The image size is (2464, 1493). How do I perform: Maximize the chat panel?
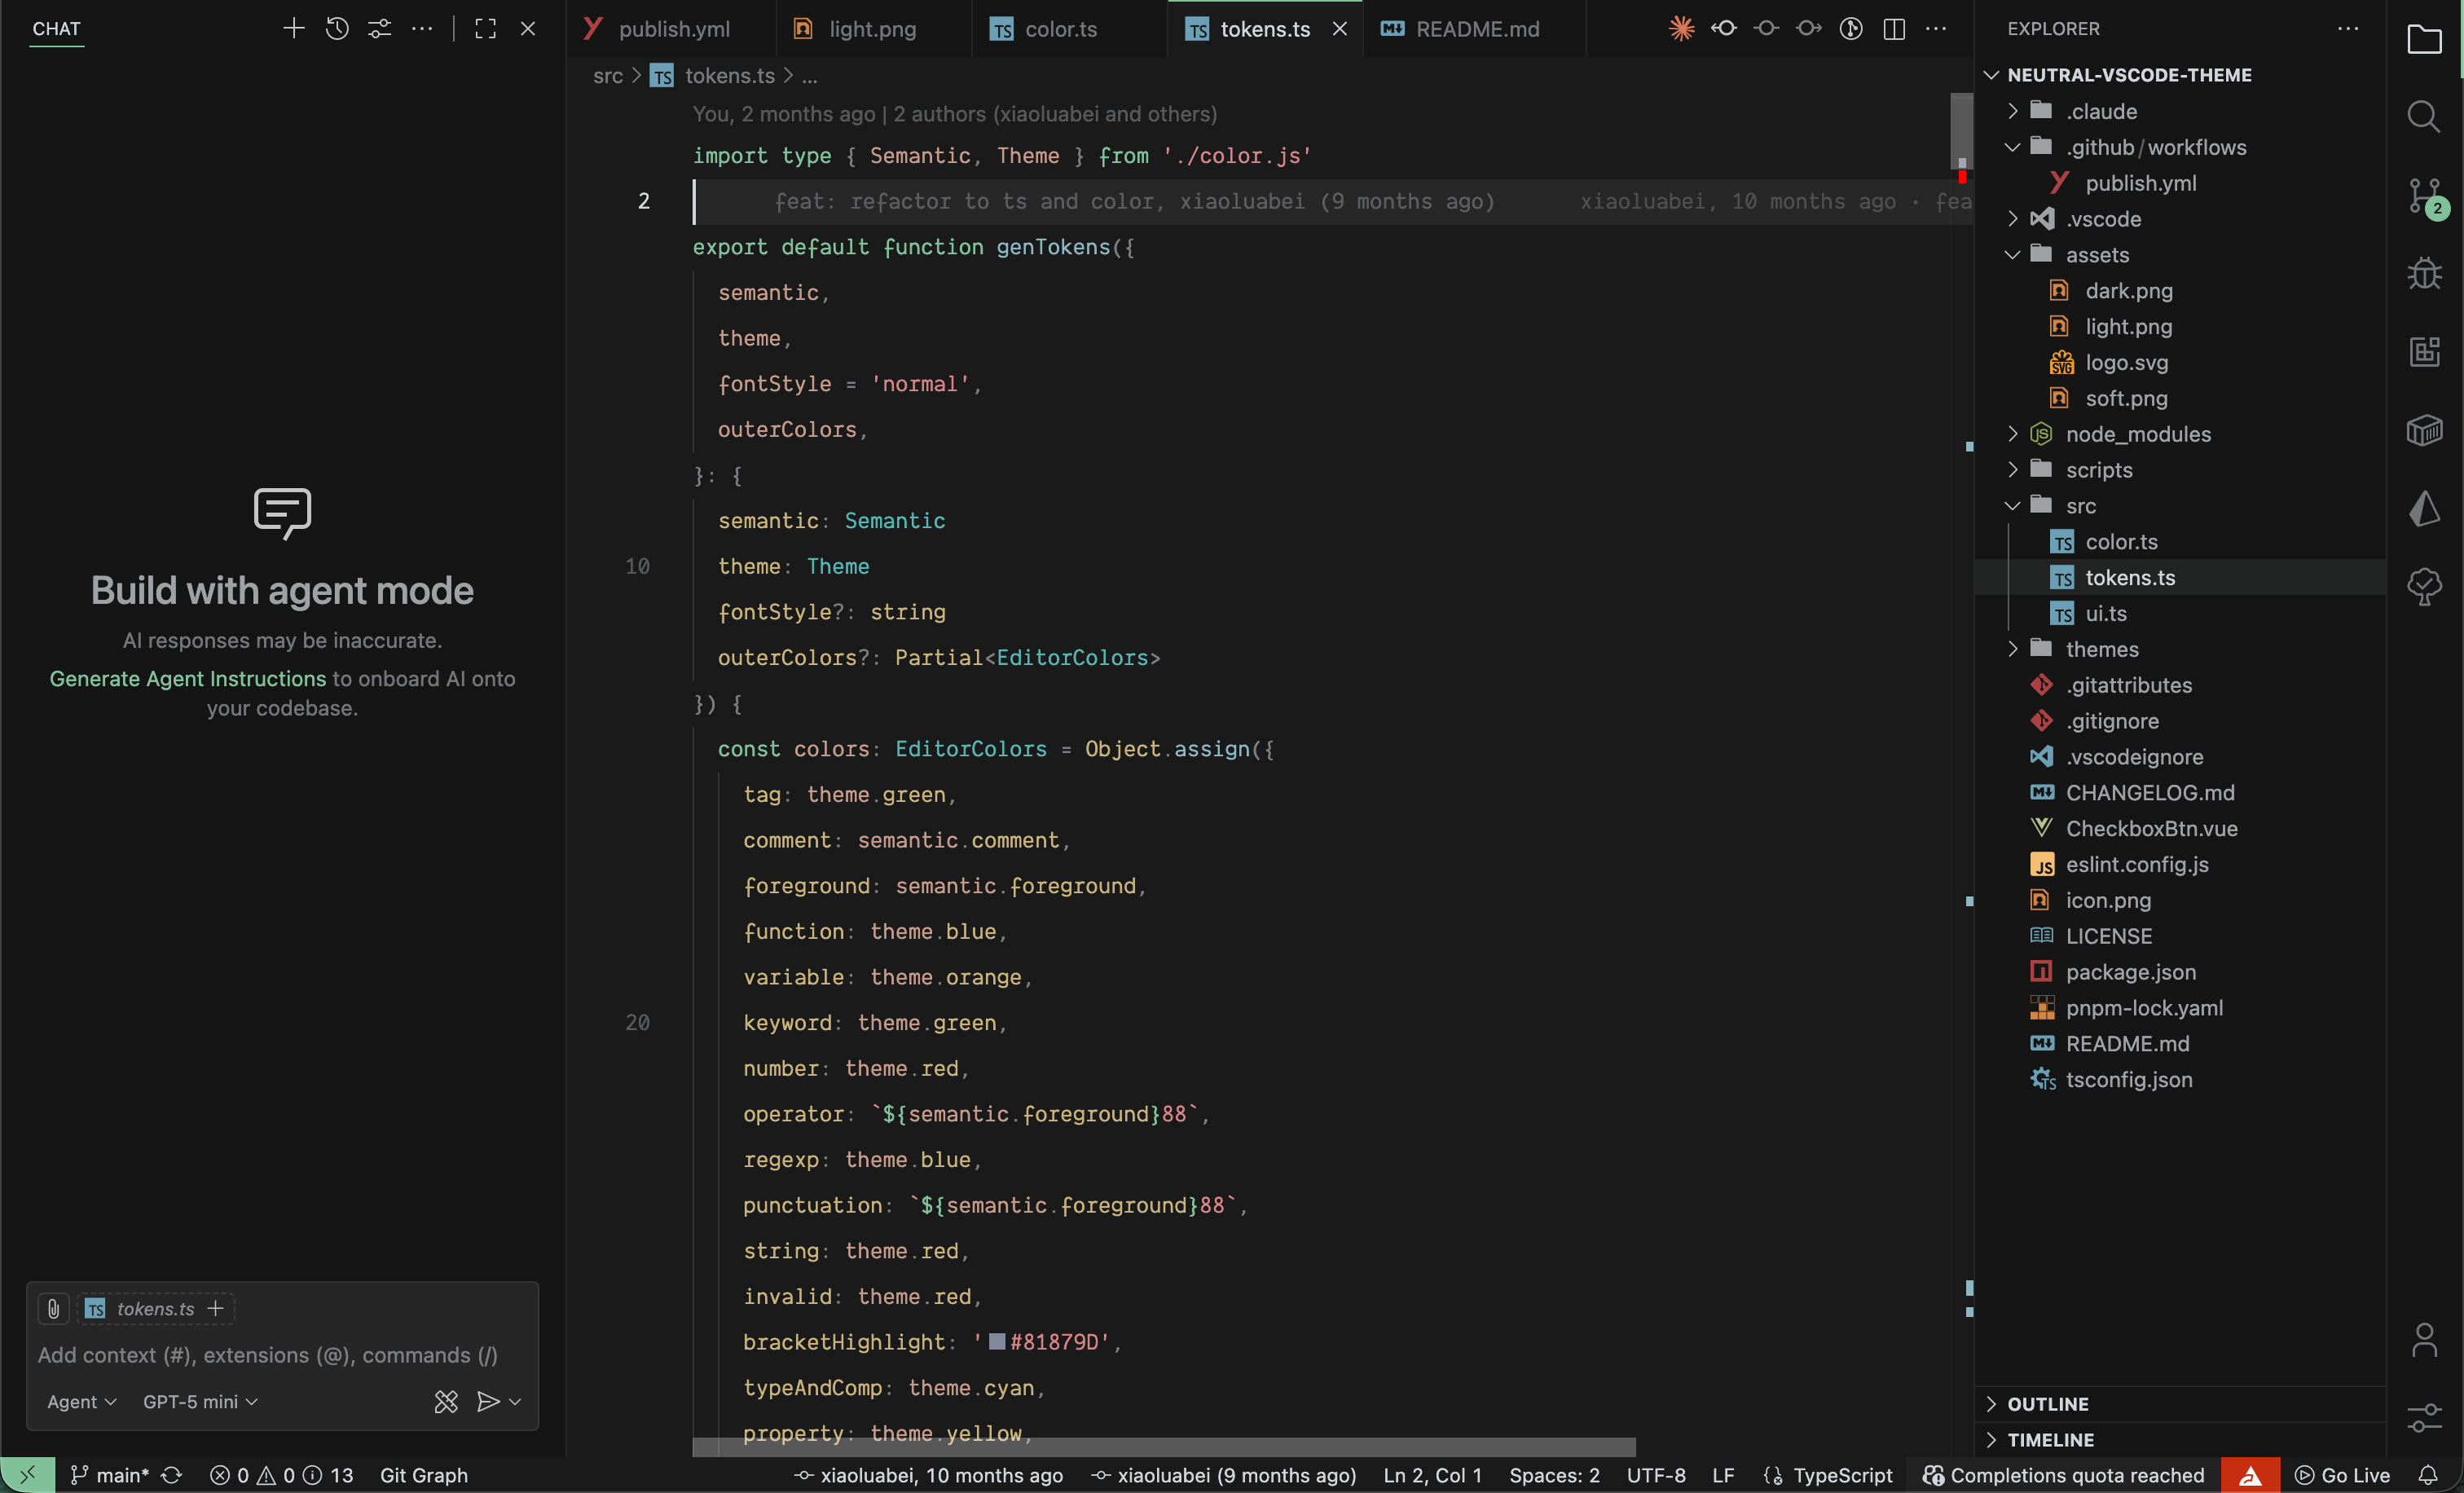(485, 28)
